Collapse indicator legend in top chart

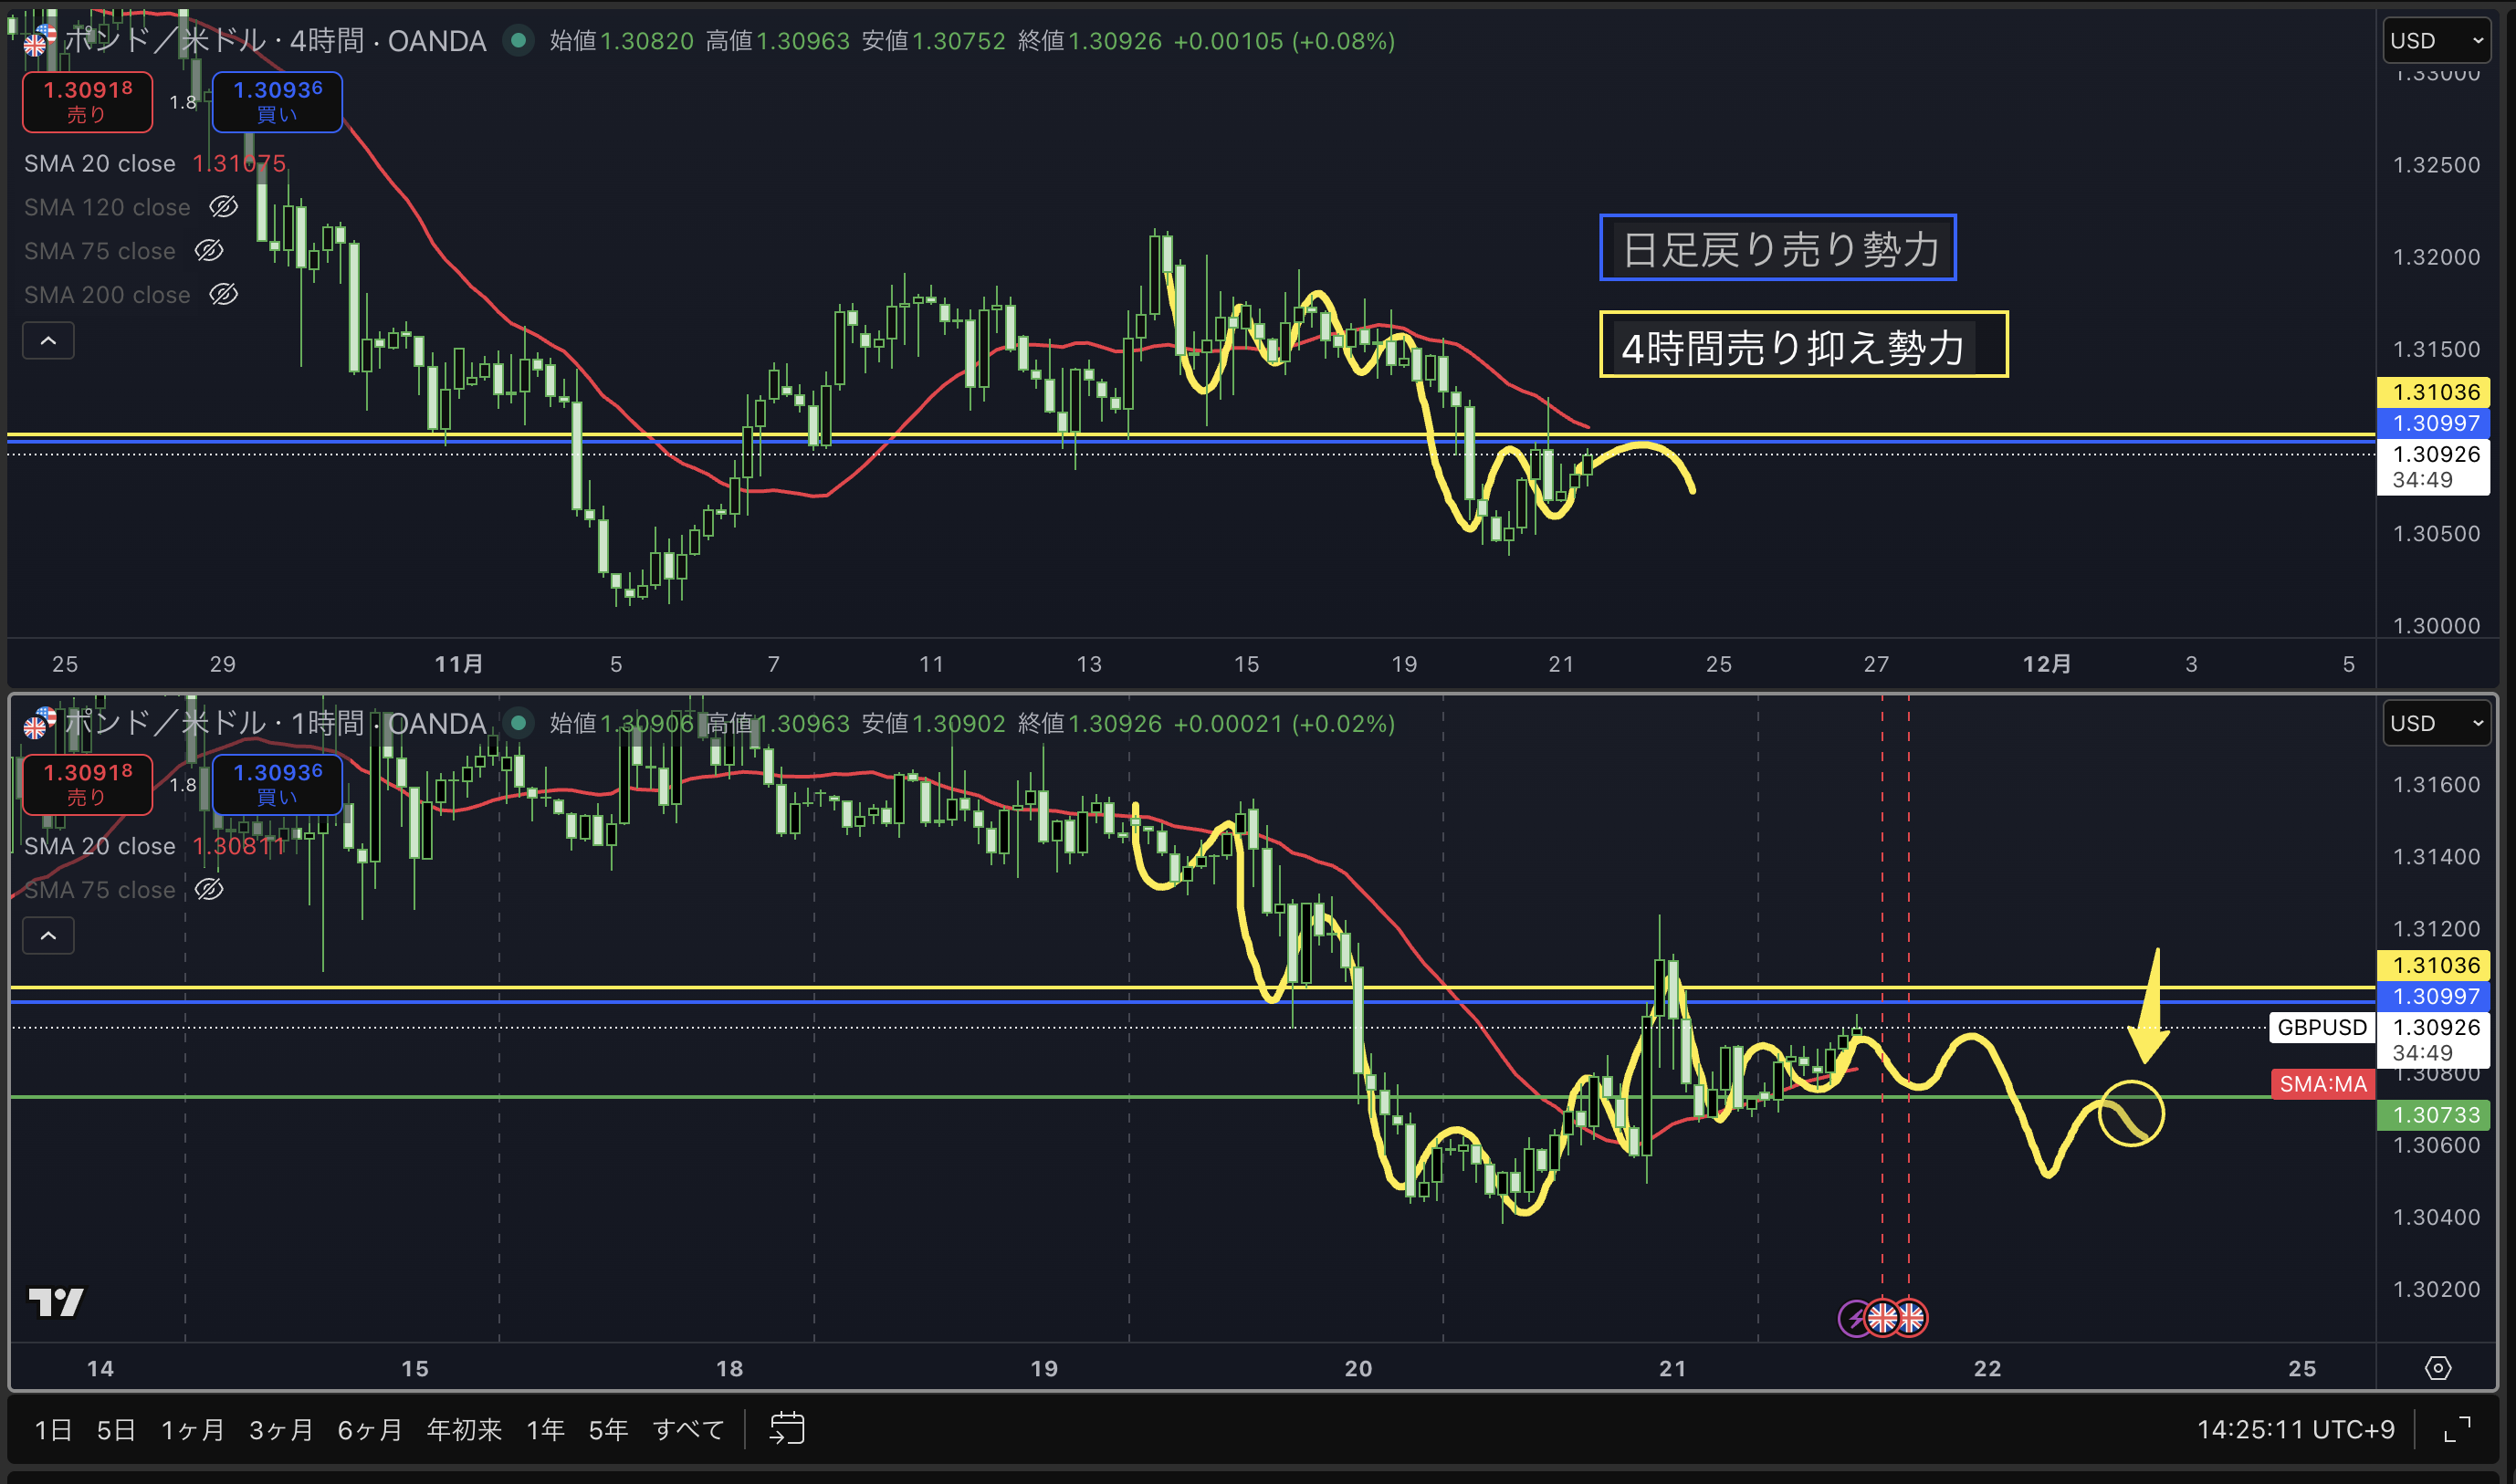pos(48,341)
